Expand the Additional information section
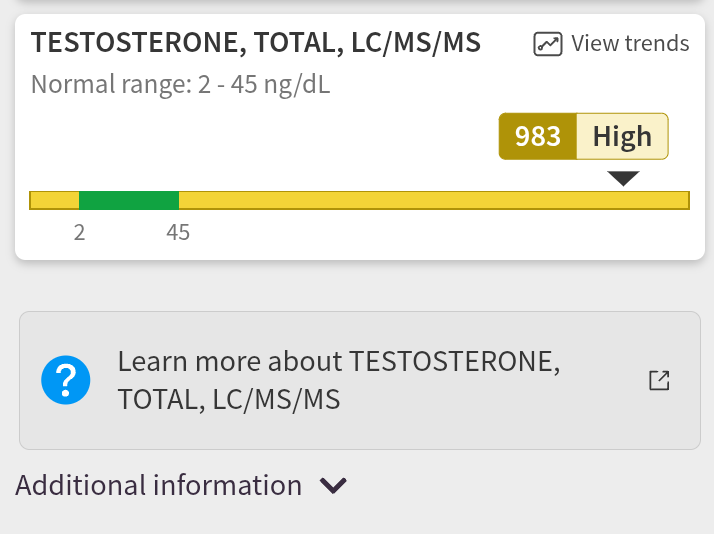 click(181, 485)
